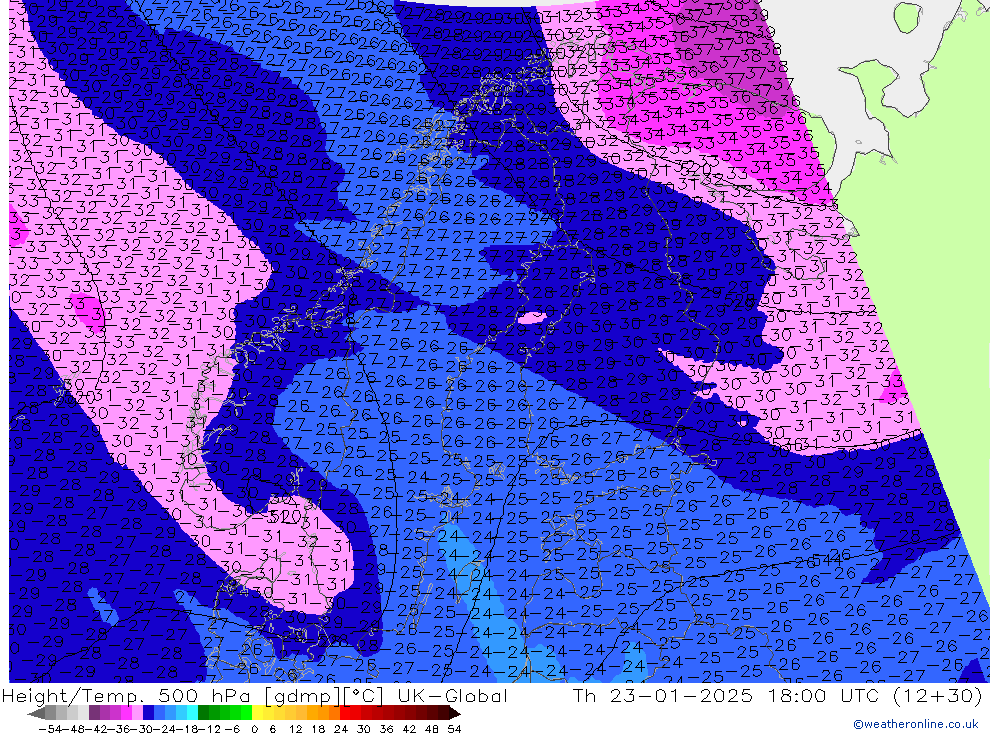Pick the dark green swatch on the legend
This screenshot has height=733, width=1000.
(x=203, y=714)
